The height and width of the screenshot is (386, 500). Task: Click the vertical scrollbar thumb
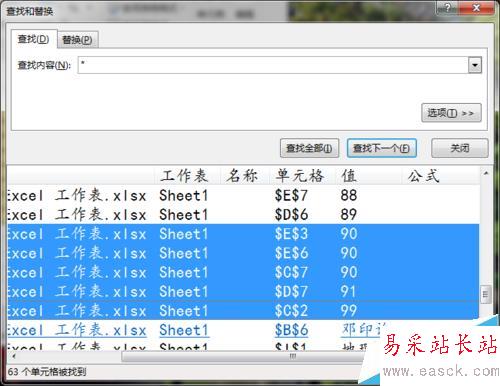point(486,294)
